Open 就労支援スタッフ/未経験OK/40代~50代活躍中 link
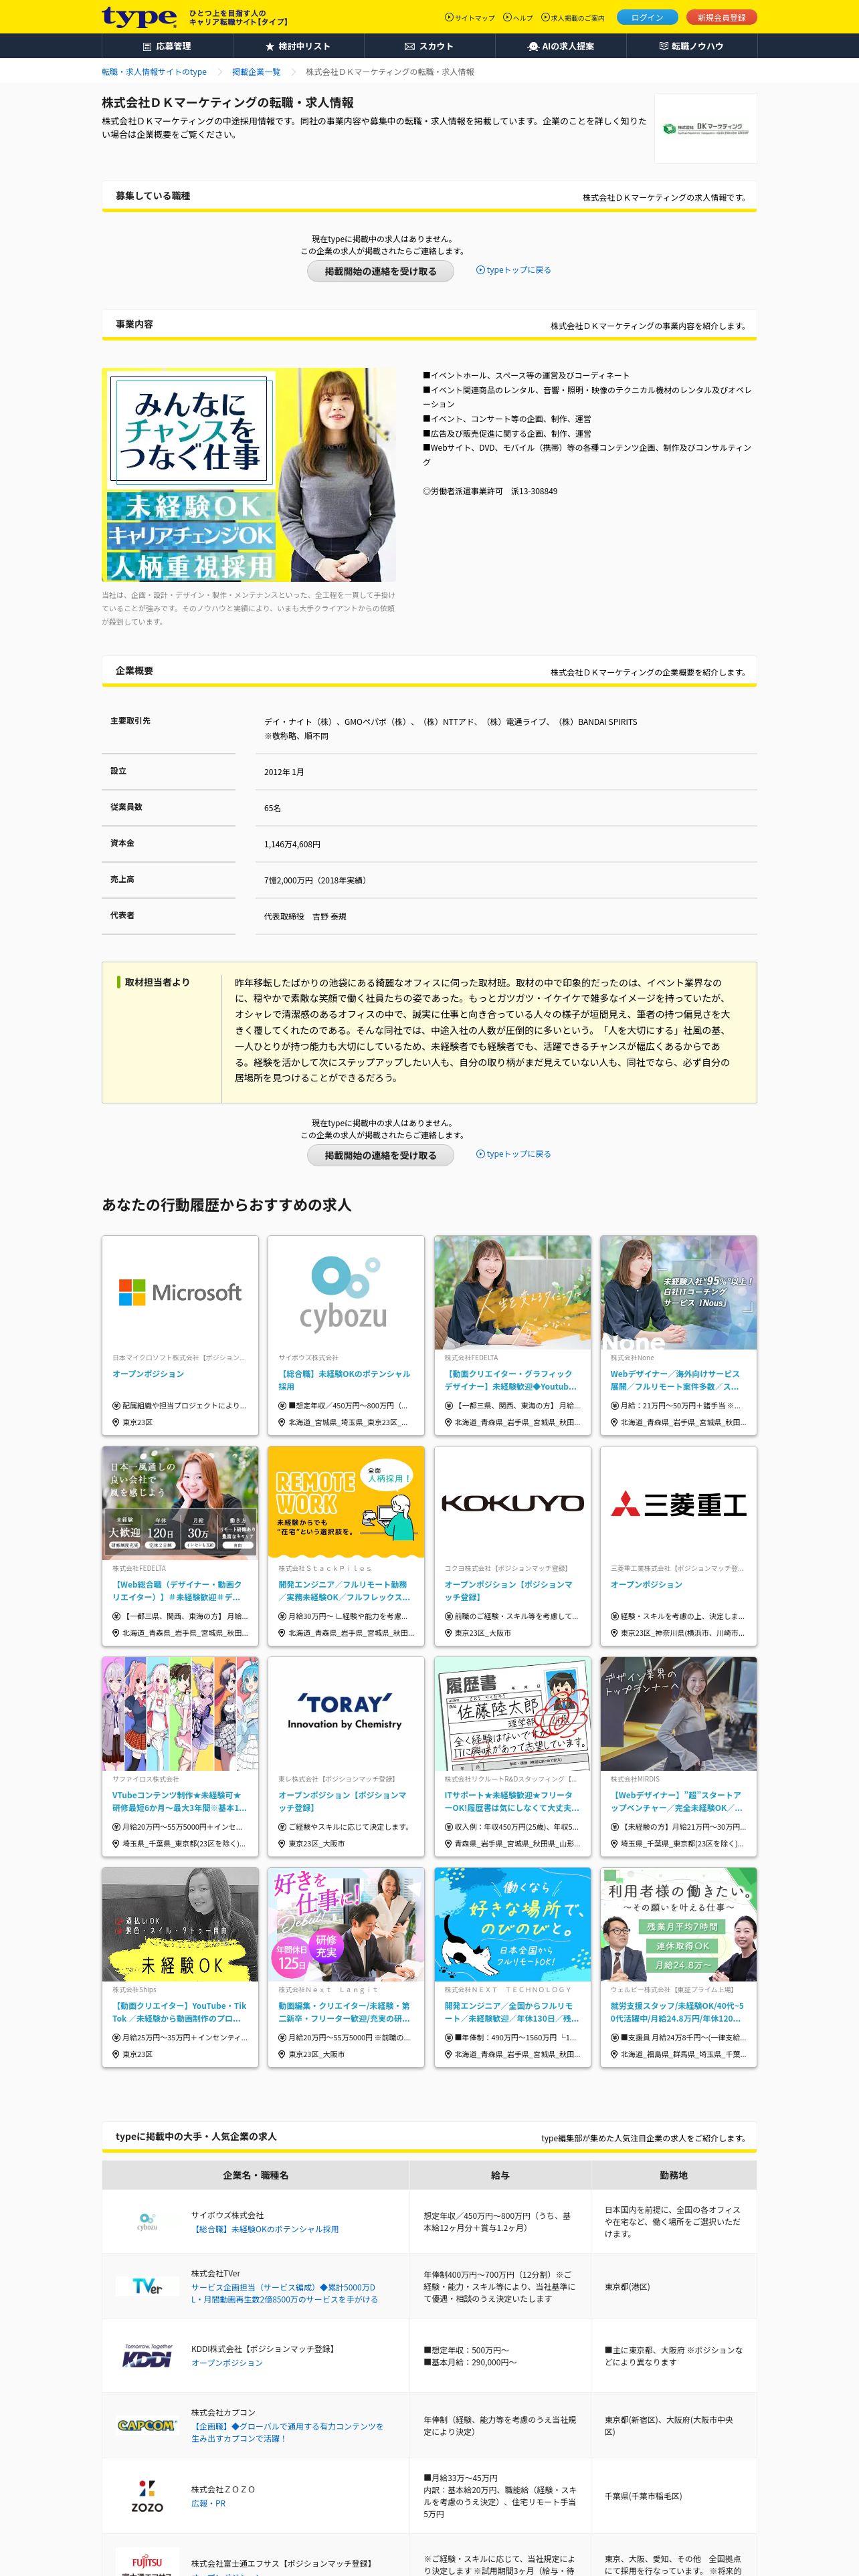The image size is (859, 2576). click(677, 2012)
